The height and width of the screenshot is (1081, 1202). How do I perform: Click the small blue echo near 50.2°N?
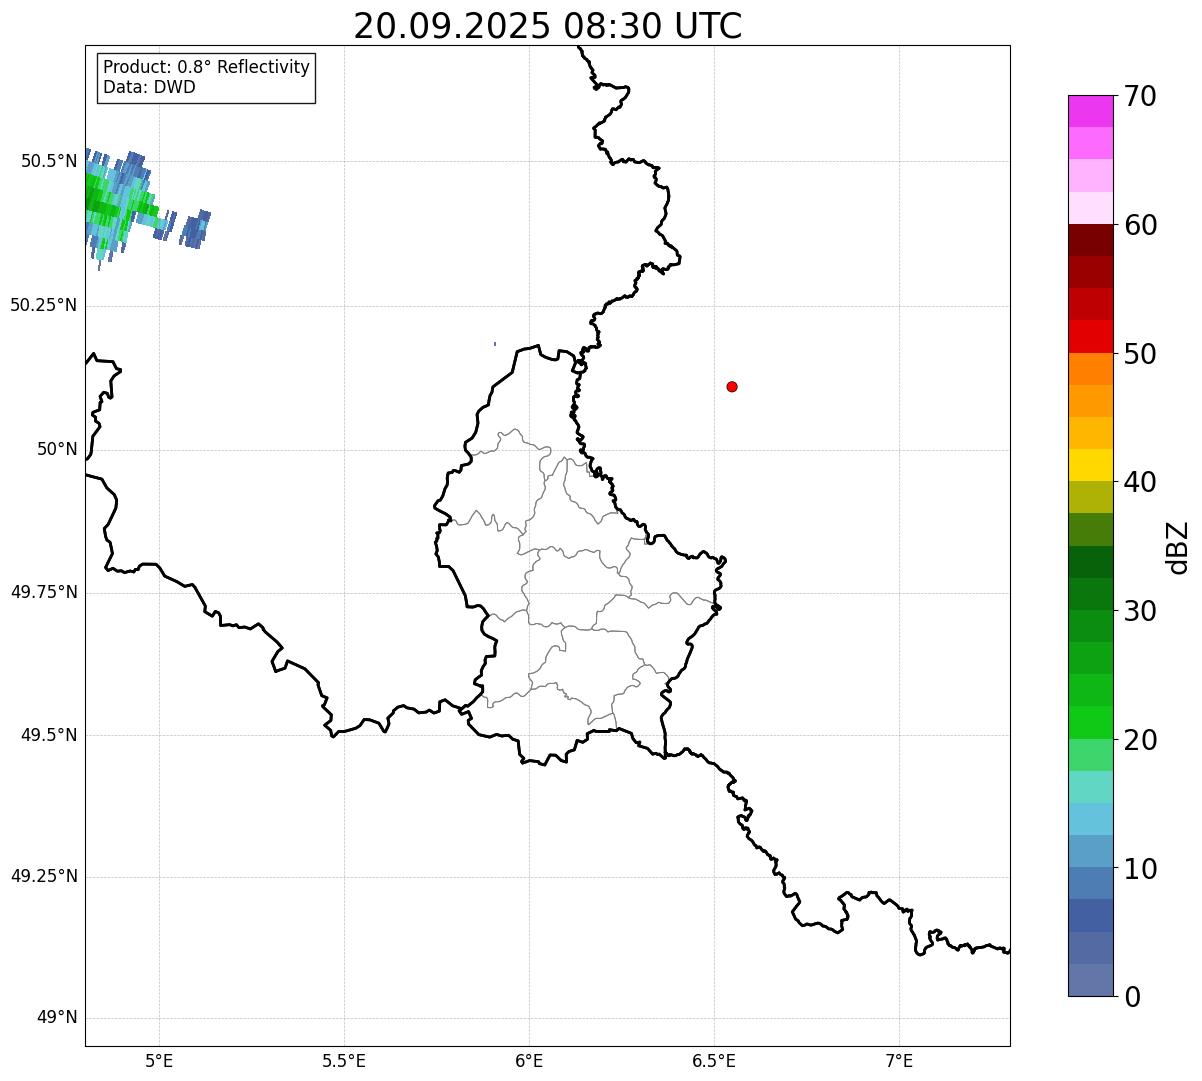point(494,344)
